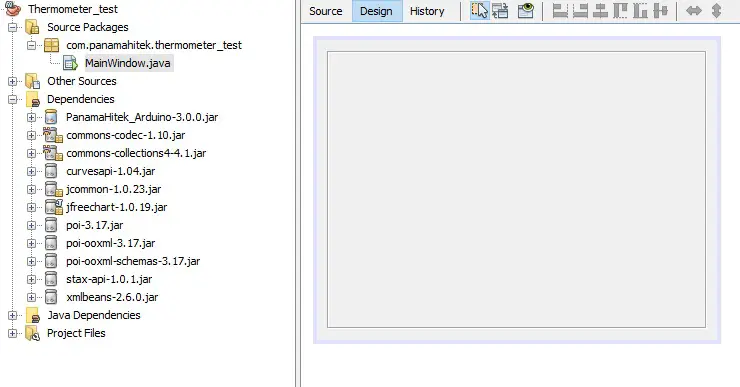Screen dimensions: 740x387
Task: Click the Thermometer_test project coffee-cup icon
Action: point(13,8)
